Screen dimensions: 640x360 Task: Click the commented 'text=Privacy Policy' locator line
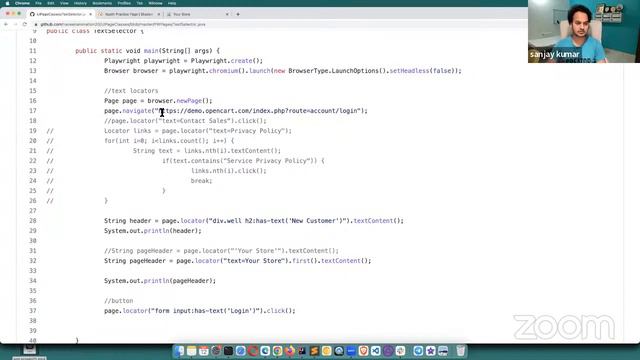click(198, 131)
